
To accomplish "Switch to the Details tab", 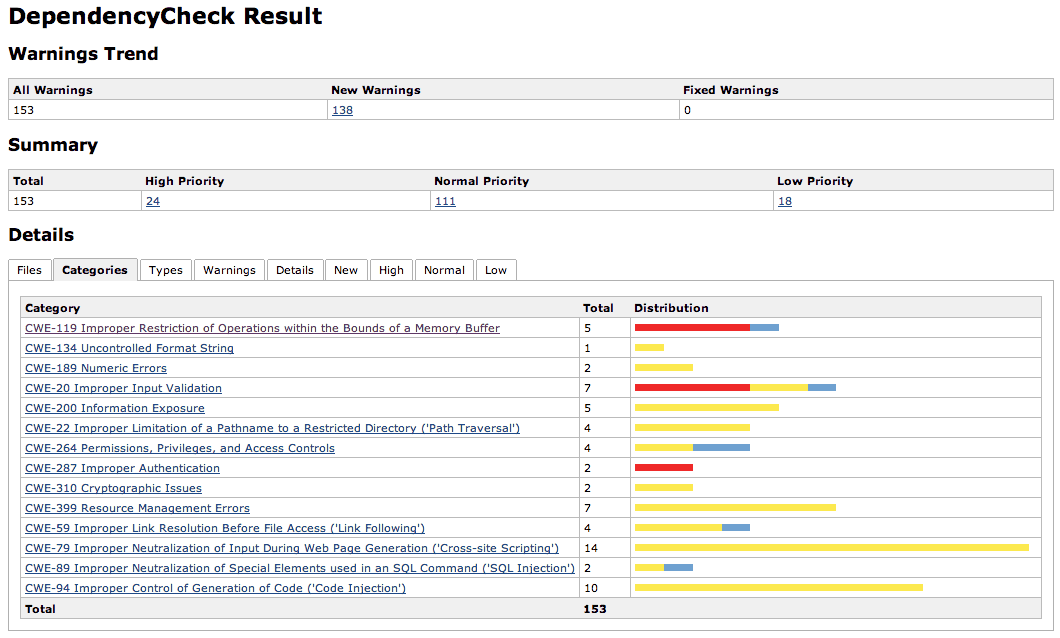I will point(295,270).
